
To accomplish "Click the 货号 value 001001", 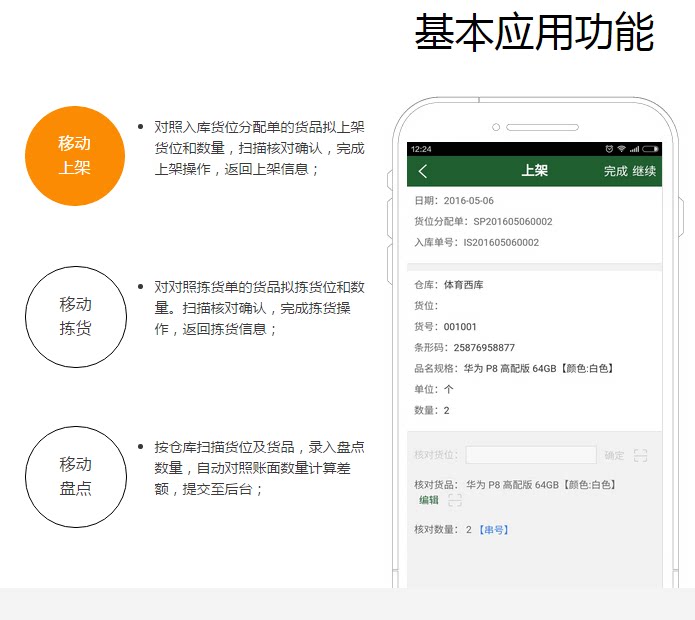I will [x=460, y=327].
